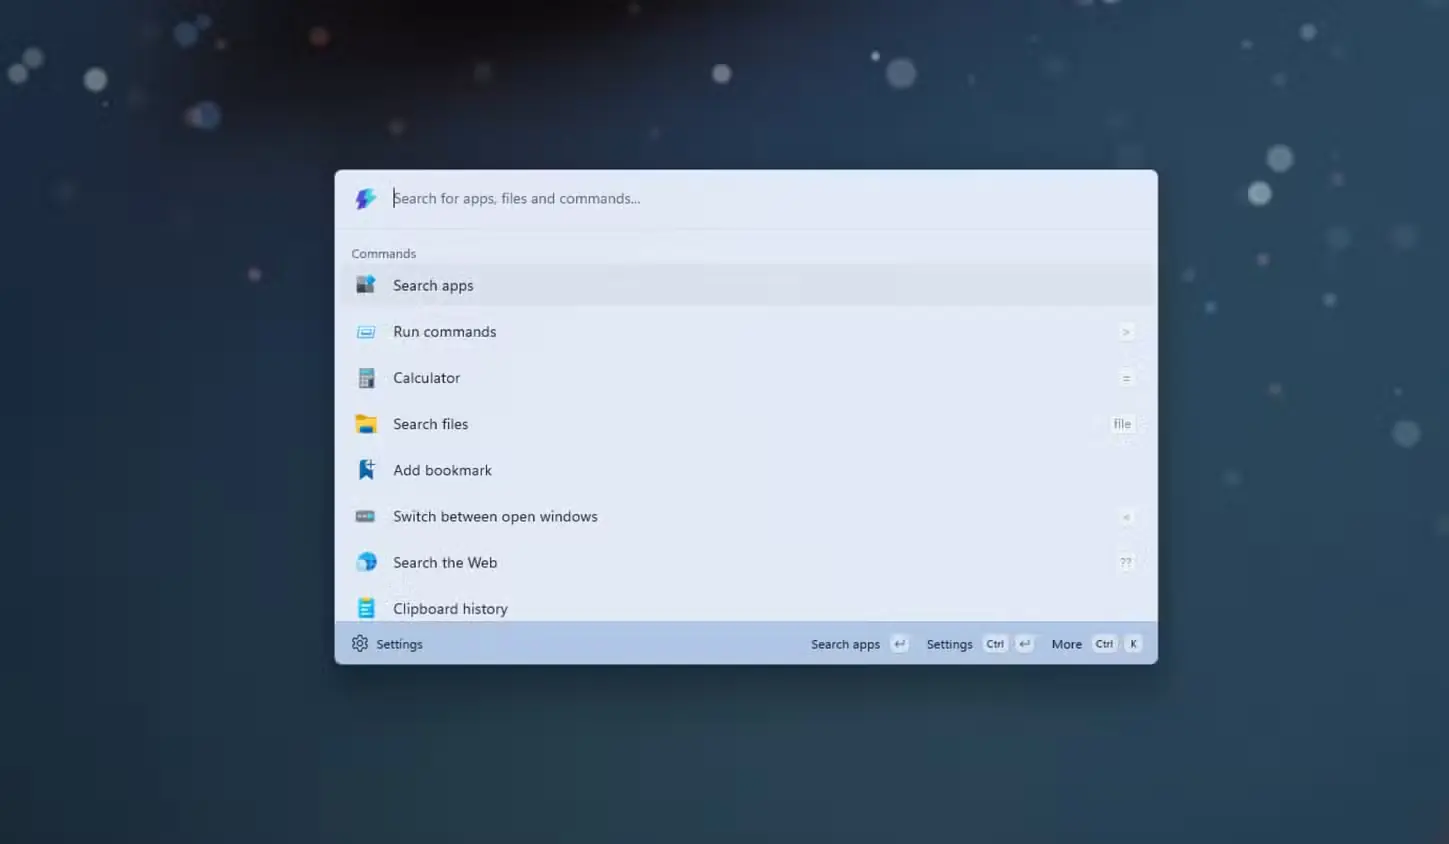Click the 'file' alias tag on Search files

coord(1122,424)
